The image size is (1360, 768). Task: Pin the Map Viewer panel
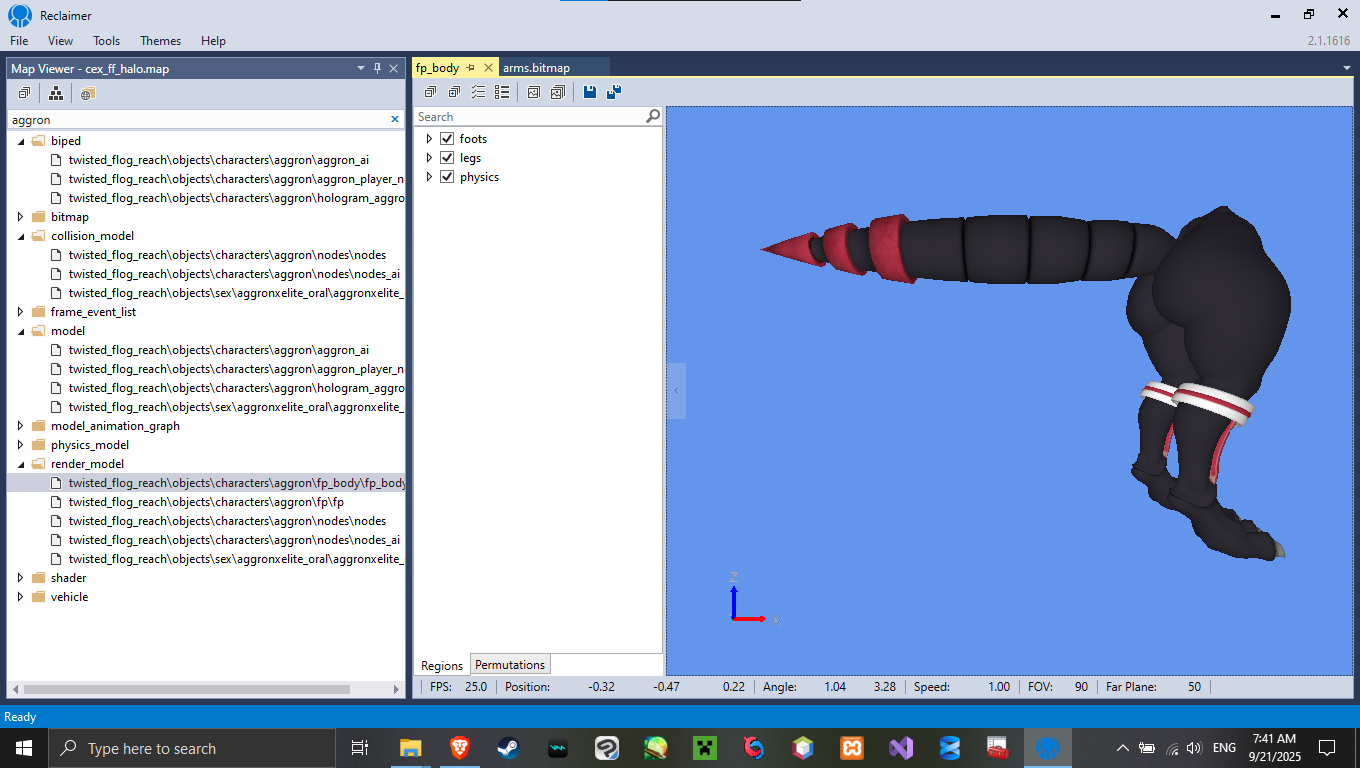coord(377,68)
